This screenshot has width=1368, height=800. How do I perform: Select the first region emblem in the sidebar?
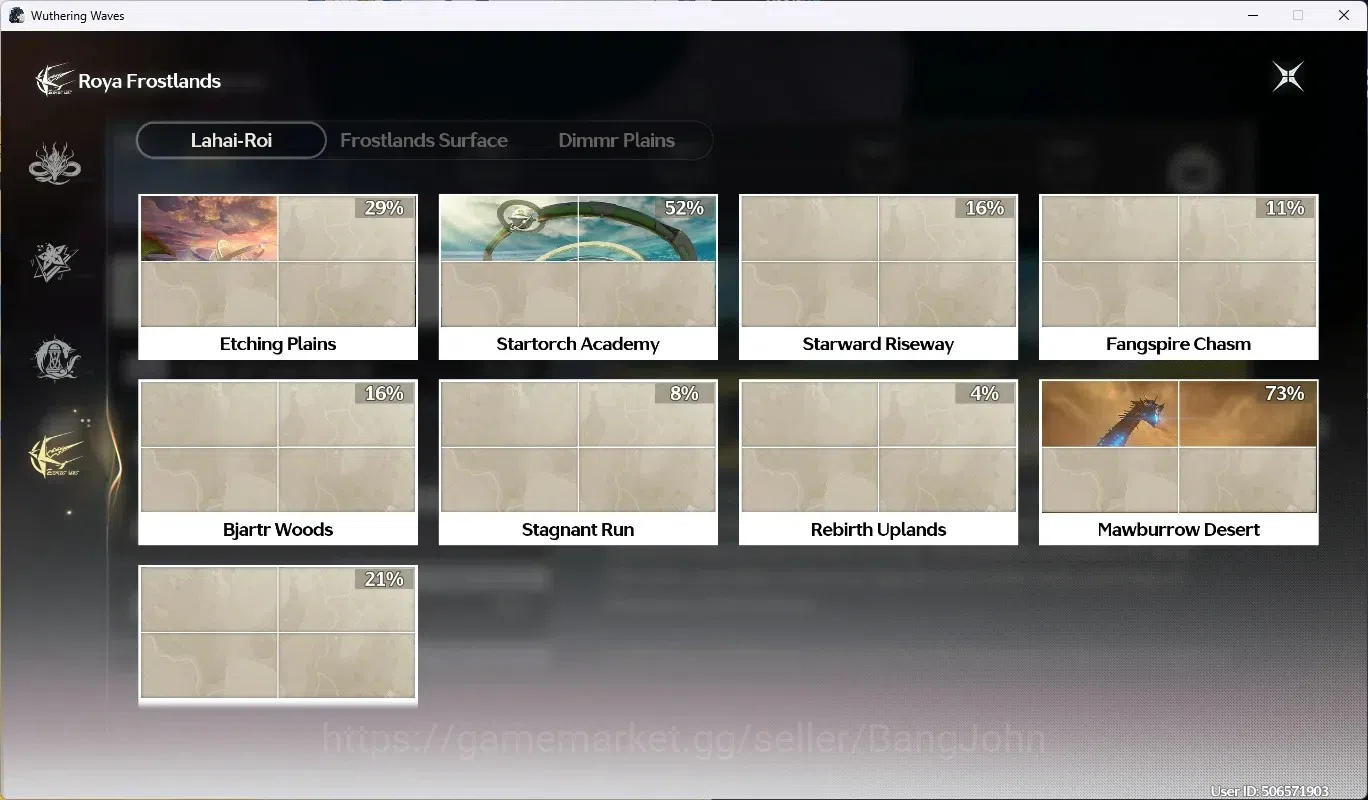click(55, 163)
